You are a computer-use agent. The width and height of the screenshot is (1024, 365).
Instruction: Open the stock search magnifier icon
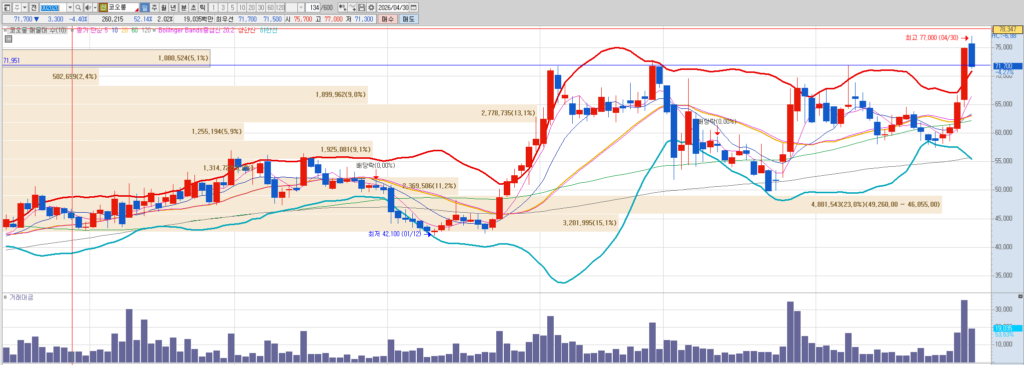[78, 7]
